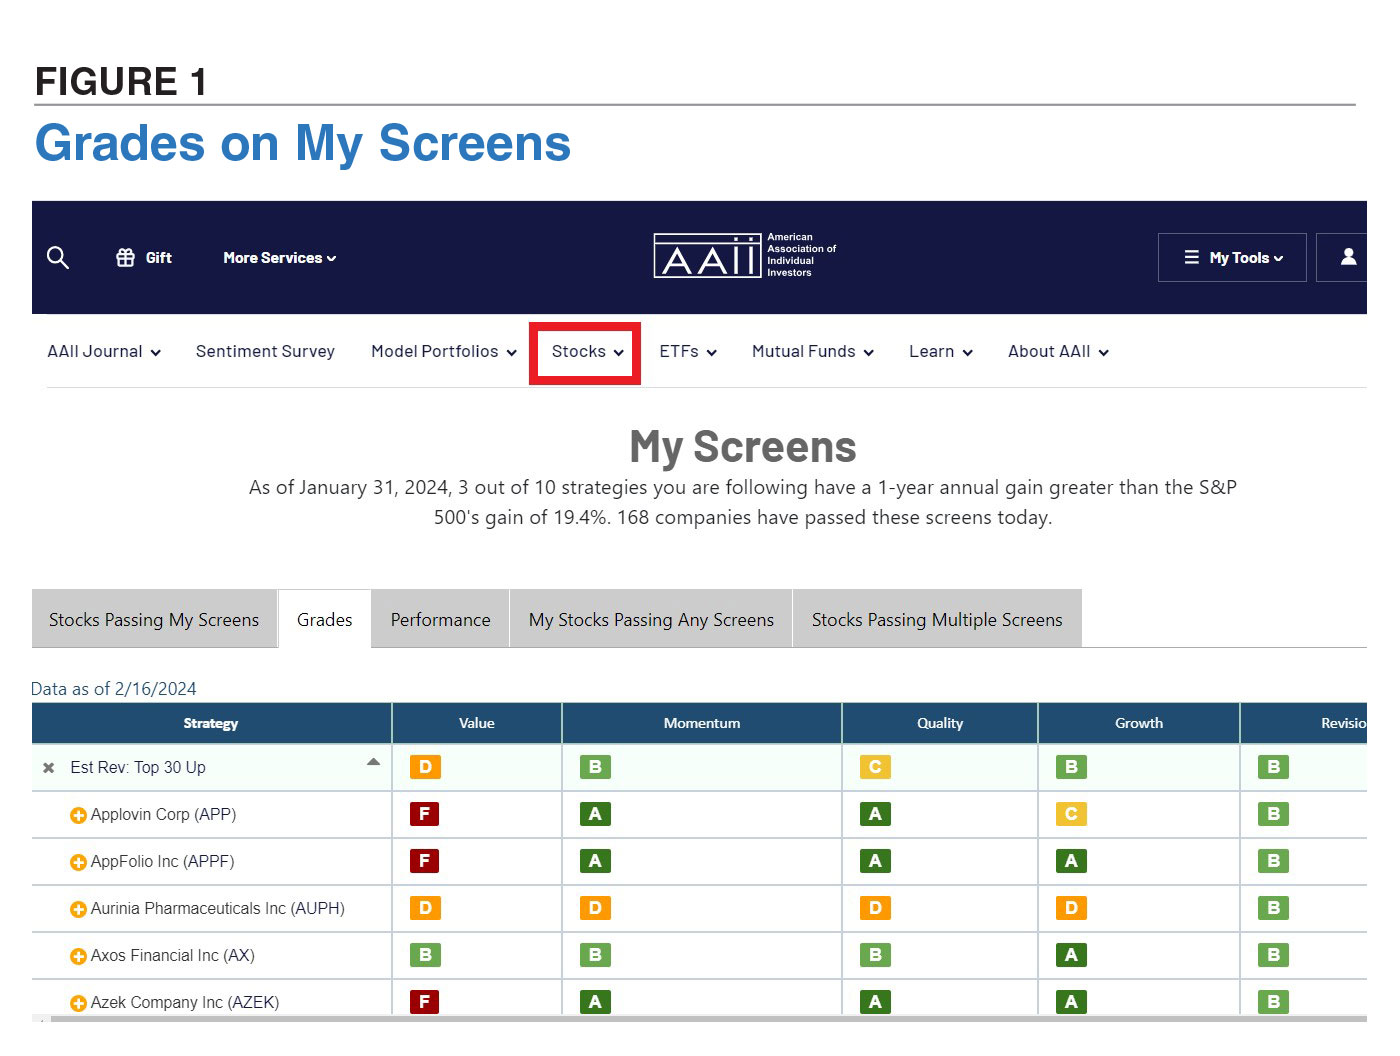Click plus icon beside Axos Financial
This screenshot has width=1400, height=1056.
78,957
